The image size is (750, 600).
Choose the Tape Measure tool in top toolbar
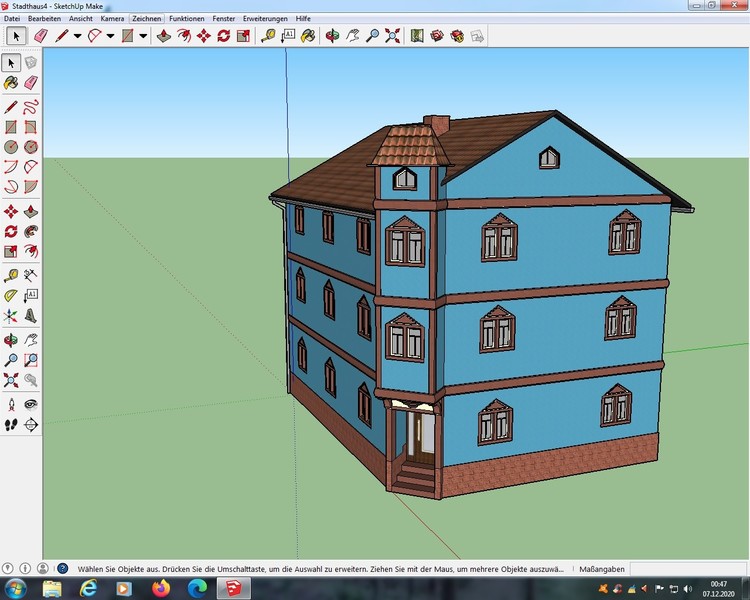click(268, 36)
